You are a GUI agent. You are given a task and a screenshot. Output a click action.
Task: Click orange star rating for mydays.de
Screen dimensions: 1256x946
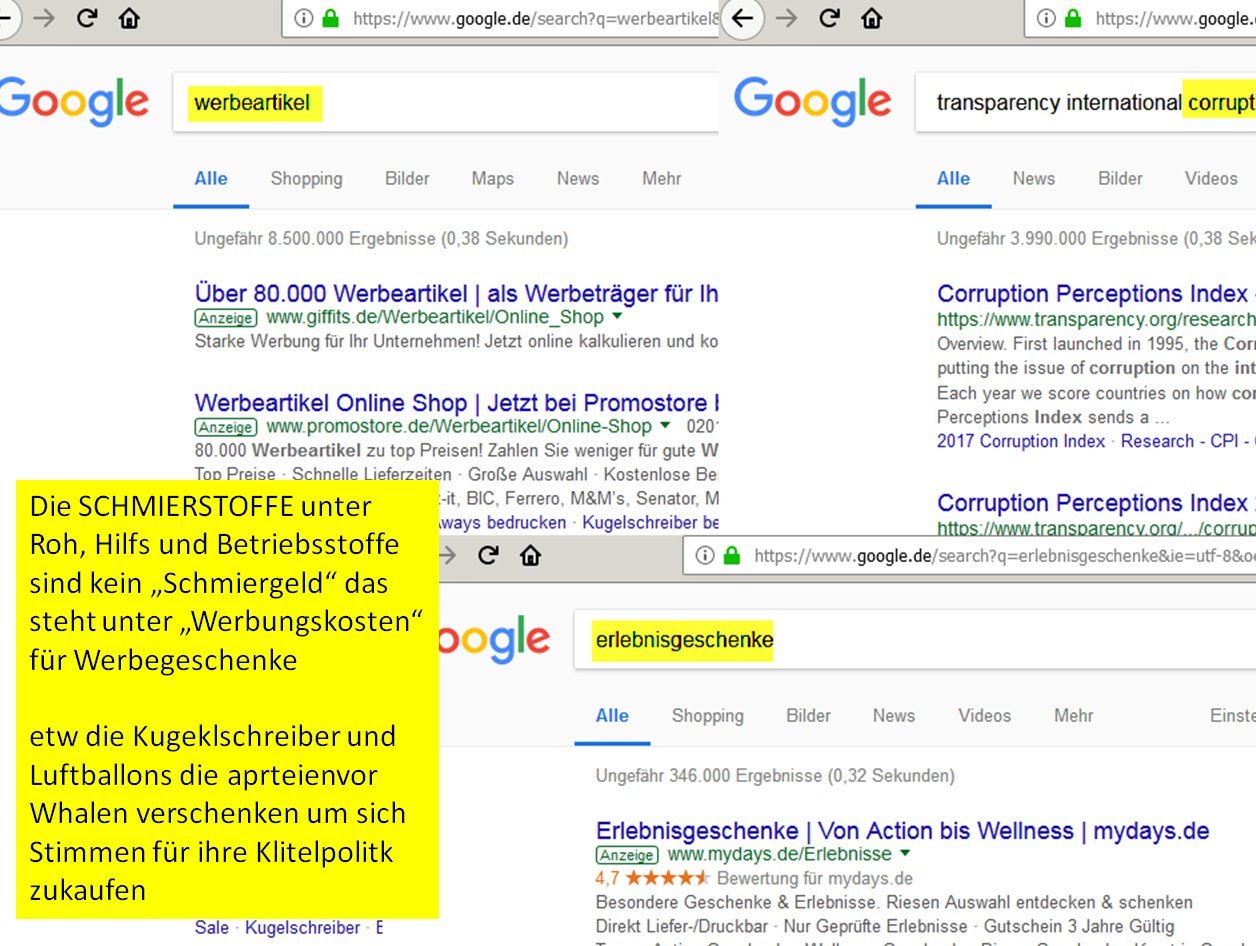(x=668, y=879)
